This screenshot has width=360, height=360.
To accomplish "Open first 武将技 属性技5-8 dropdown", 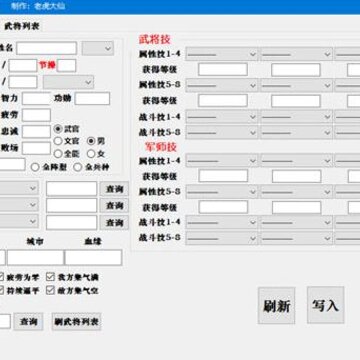I will [222, 85].
